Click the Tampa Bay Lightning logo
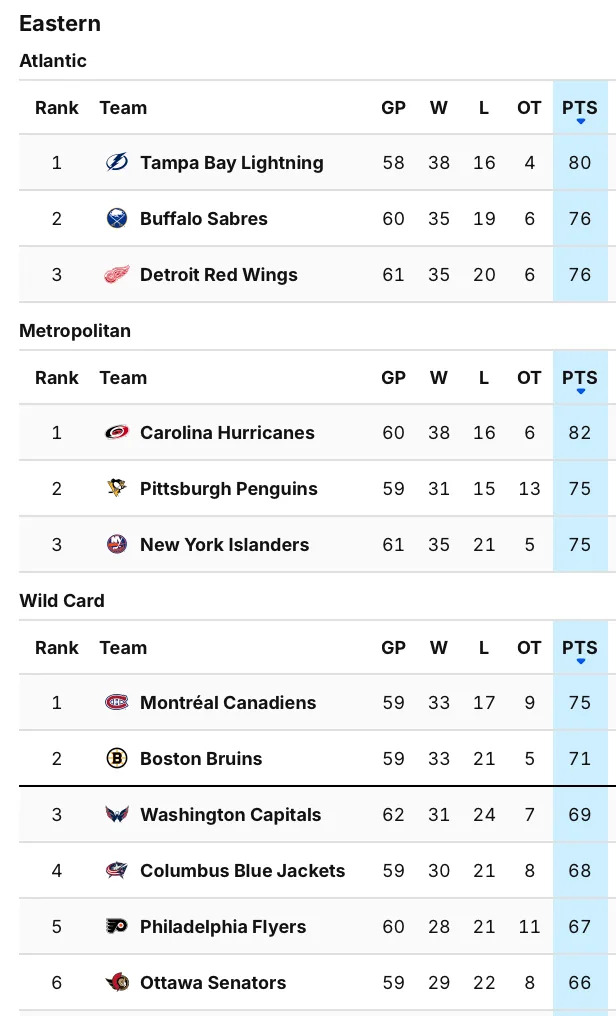Viewport: 616px width, 1016px height. click(117, 163)
